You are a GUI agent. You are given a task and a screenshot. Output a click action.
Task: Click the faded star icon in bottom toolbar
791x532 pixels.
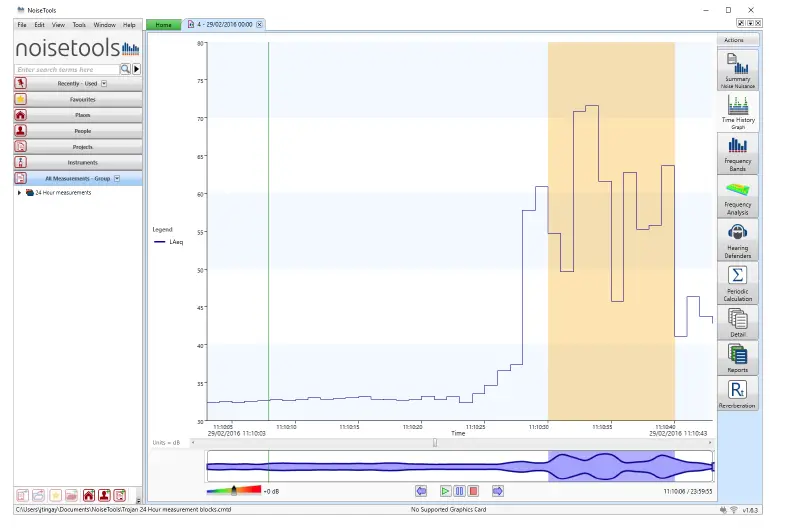tap(55, 495)
